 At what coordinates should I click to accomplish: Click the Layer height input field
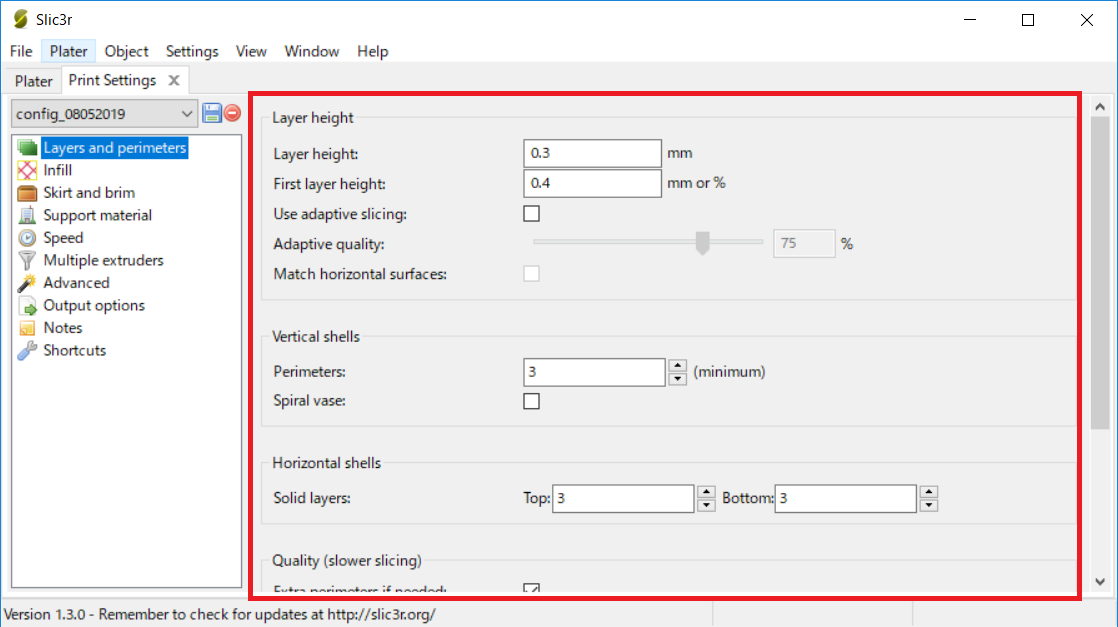click(592, 153)
